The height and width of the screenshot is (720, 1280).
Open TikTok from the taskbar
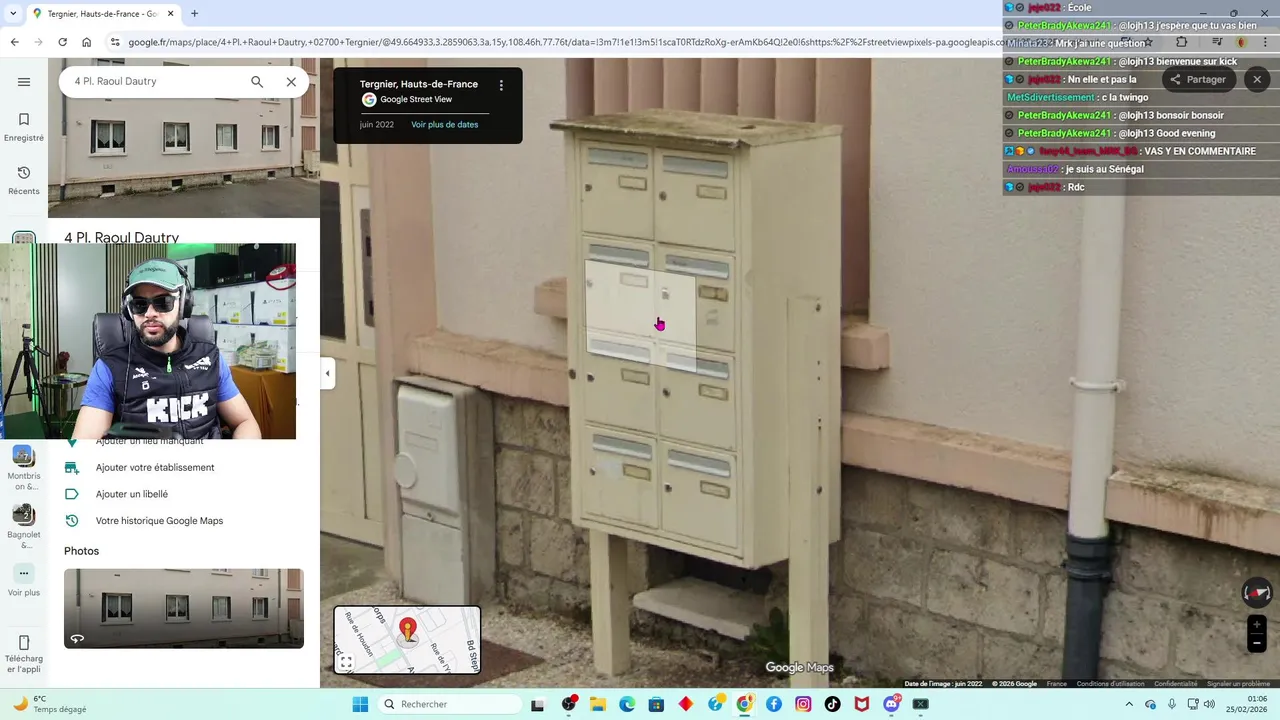click(x=832, y=704)
